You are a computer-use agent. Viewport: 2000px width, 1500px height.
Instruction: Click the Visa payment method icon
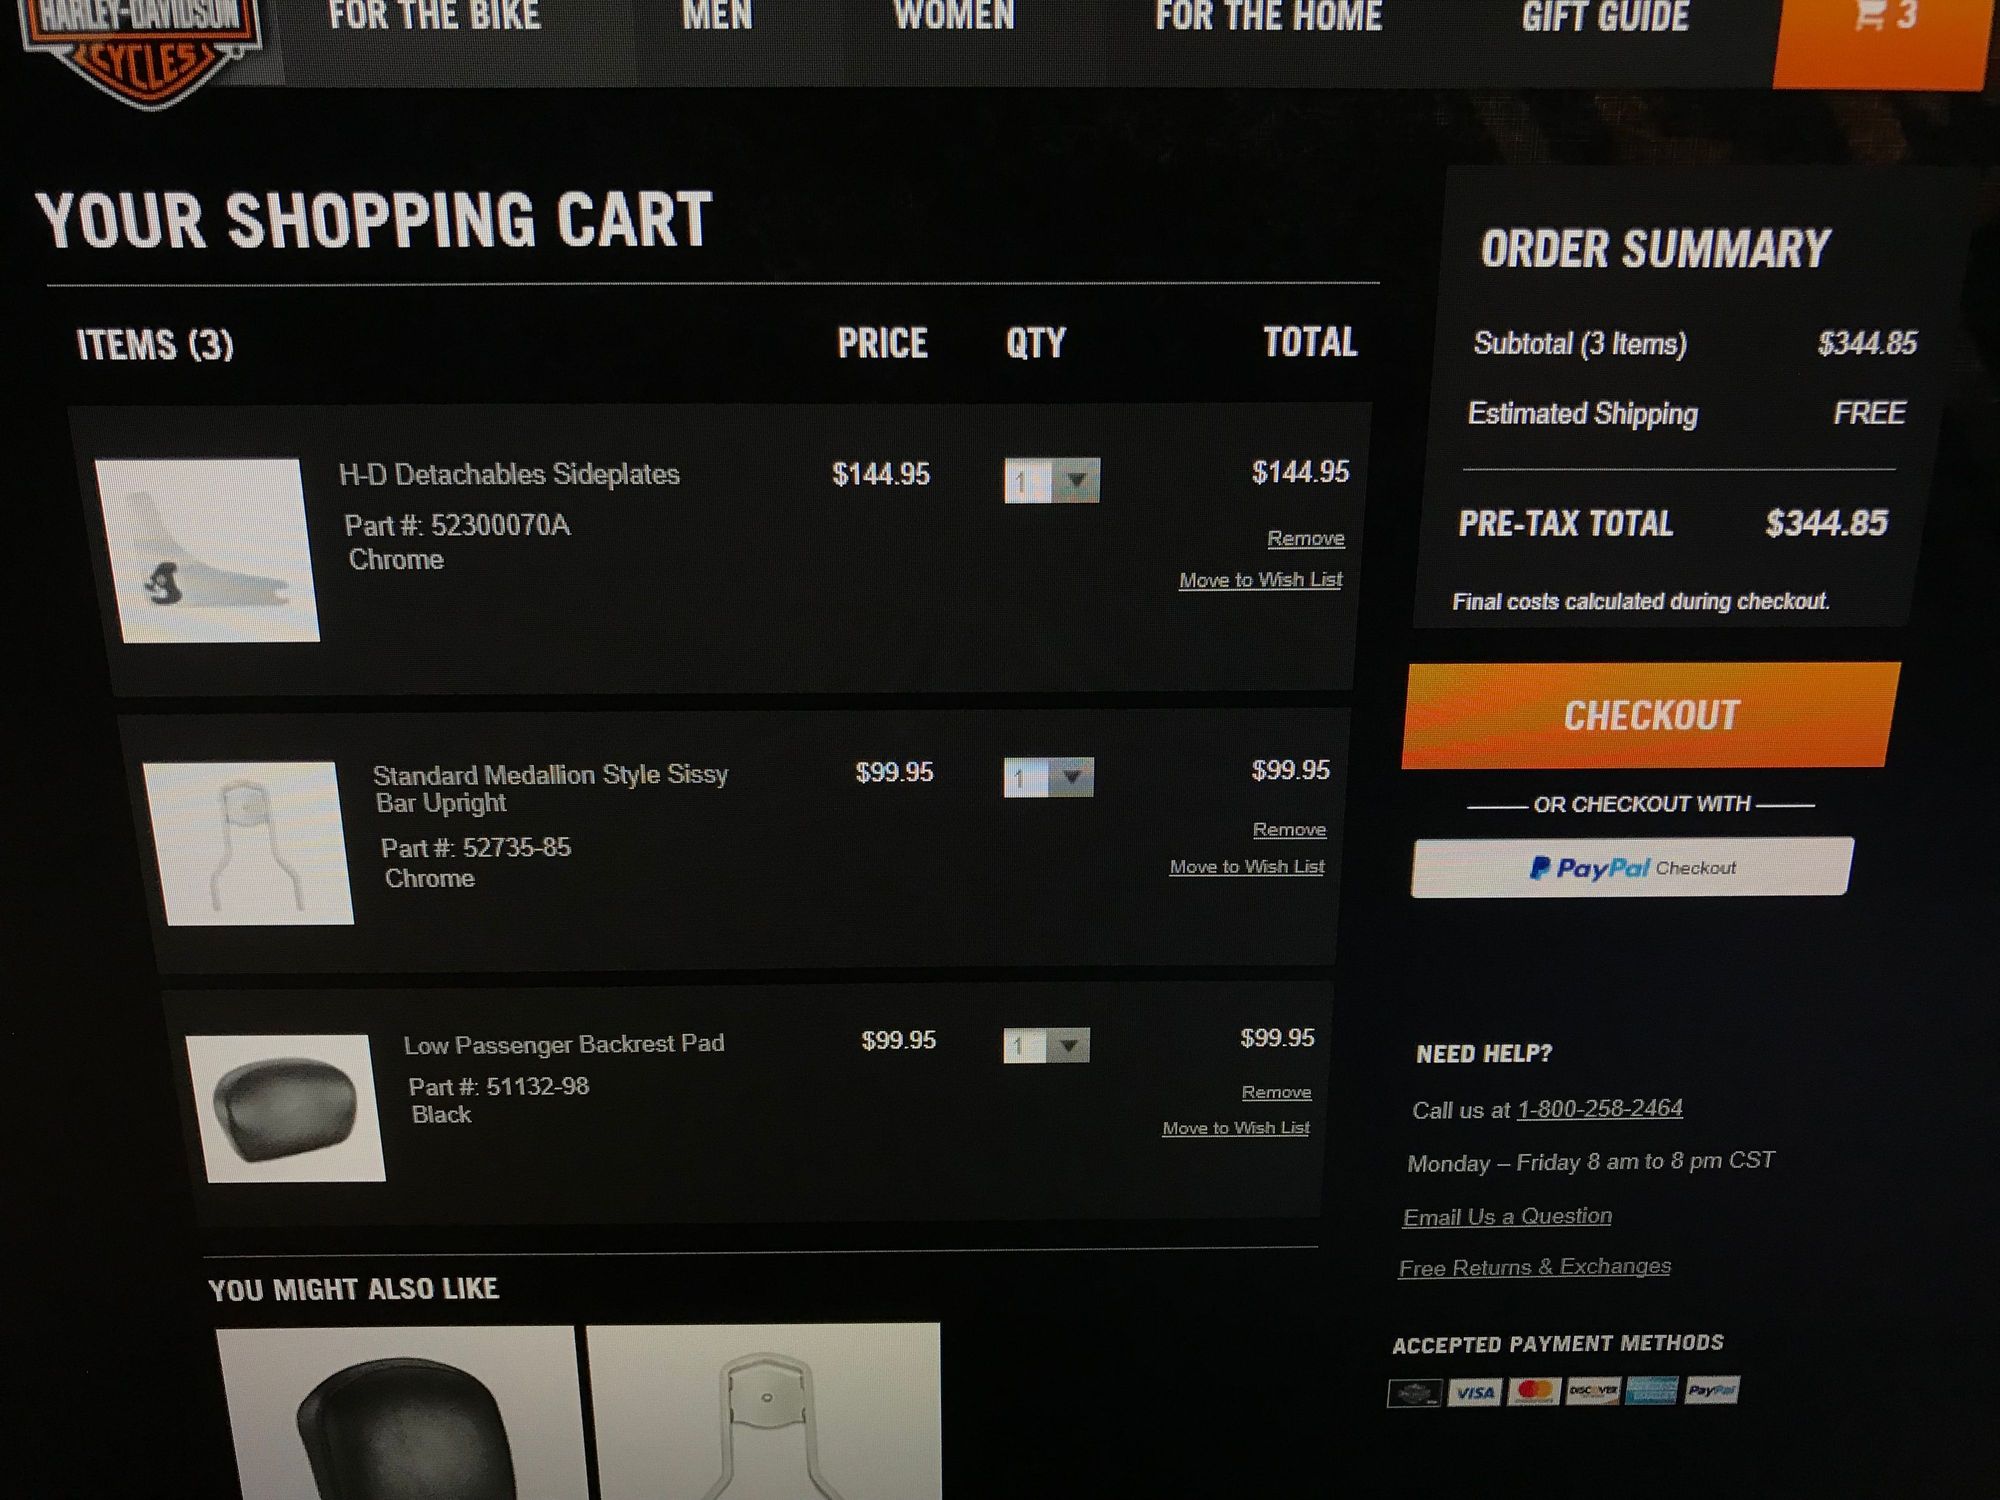1475,1392
